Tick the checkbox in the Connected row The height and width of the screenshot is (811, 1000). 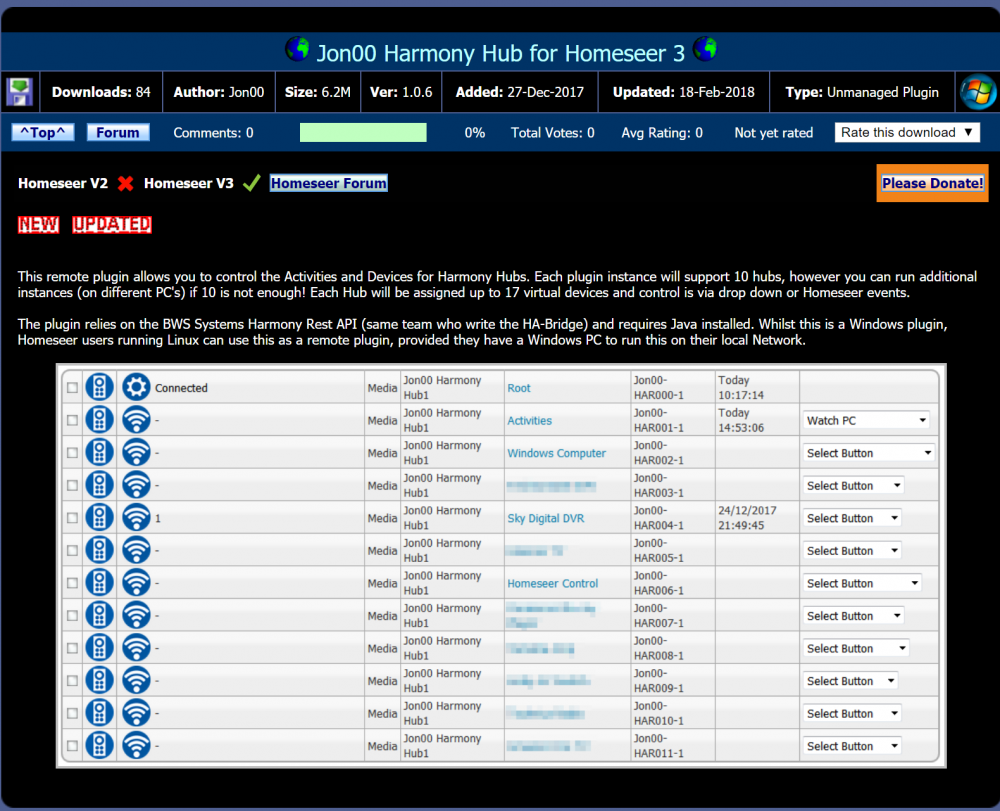[x=71, y=388]
